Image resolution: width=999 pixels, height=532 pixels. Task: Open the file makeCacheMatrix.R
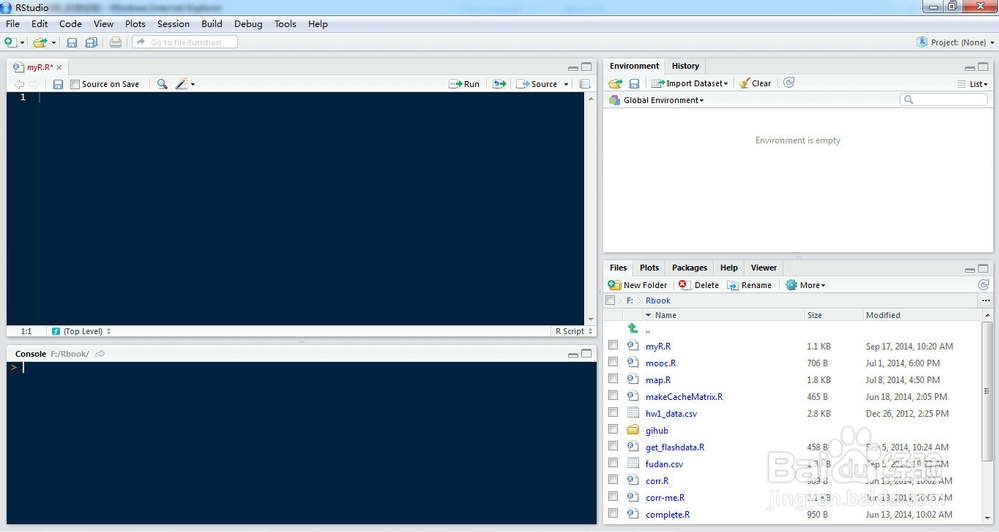pos(683,397)
